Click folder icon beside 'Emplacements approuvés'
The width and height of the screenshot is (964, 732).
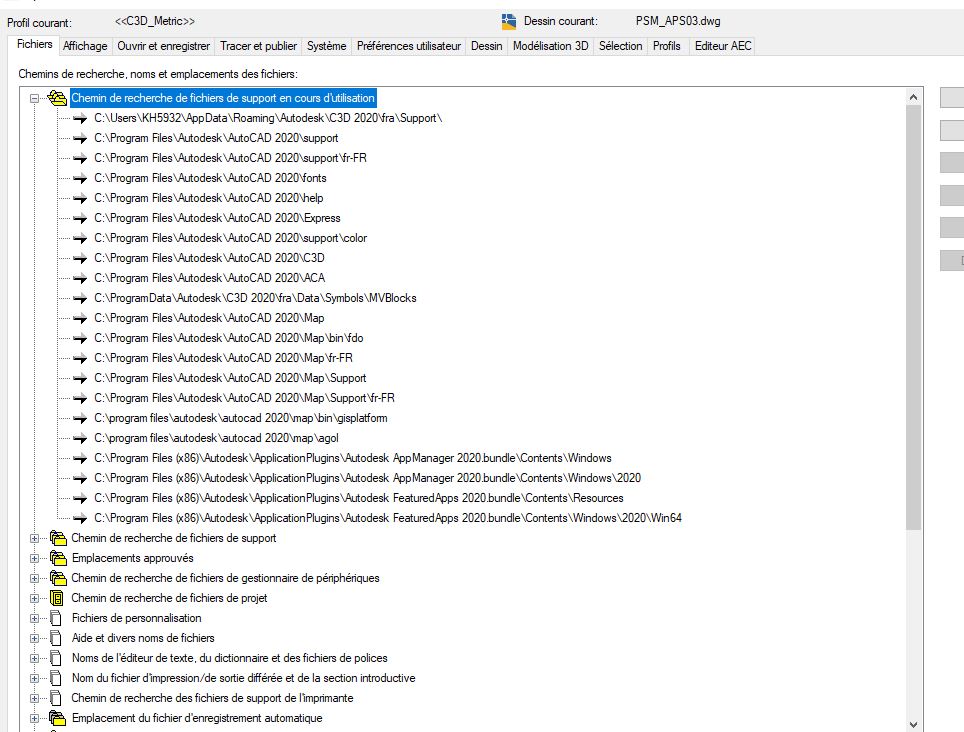[x=58, y=558]
